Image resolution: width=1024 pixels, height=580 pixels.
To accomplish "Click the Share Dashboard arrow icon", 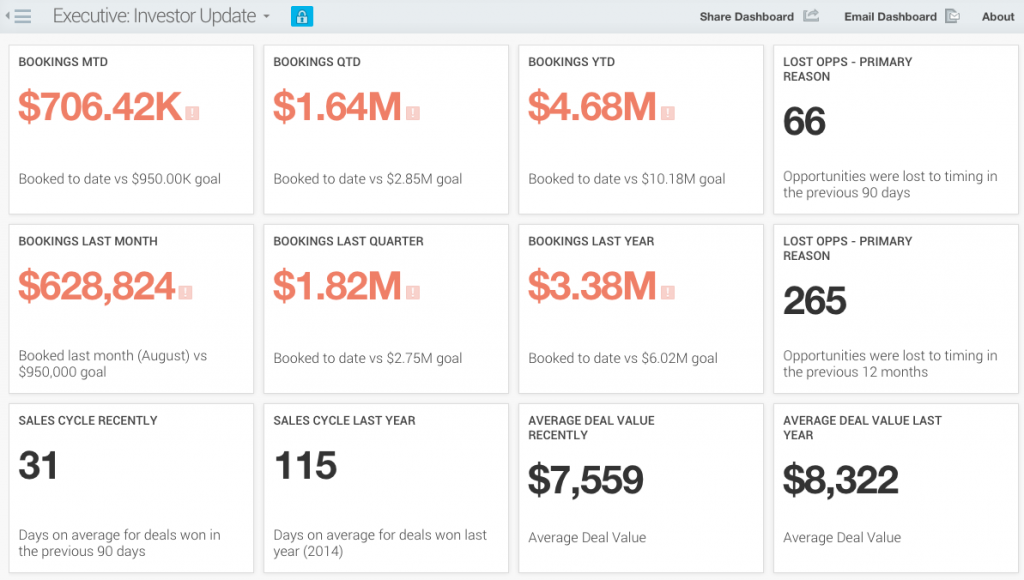I will pyautogui.click(x=810, y=16).
